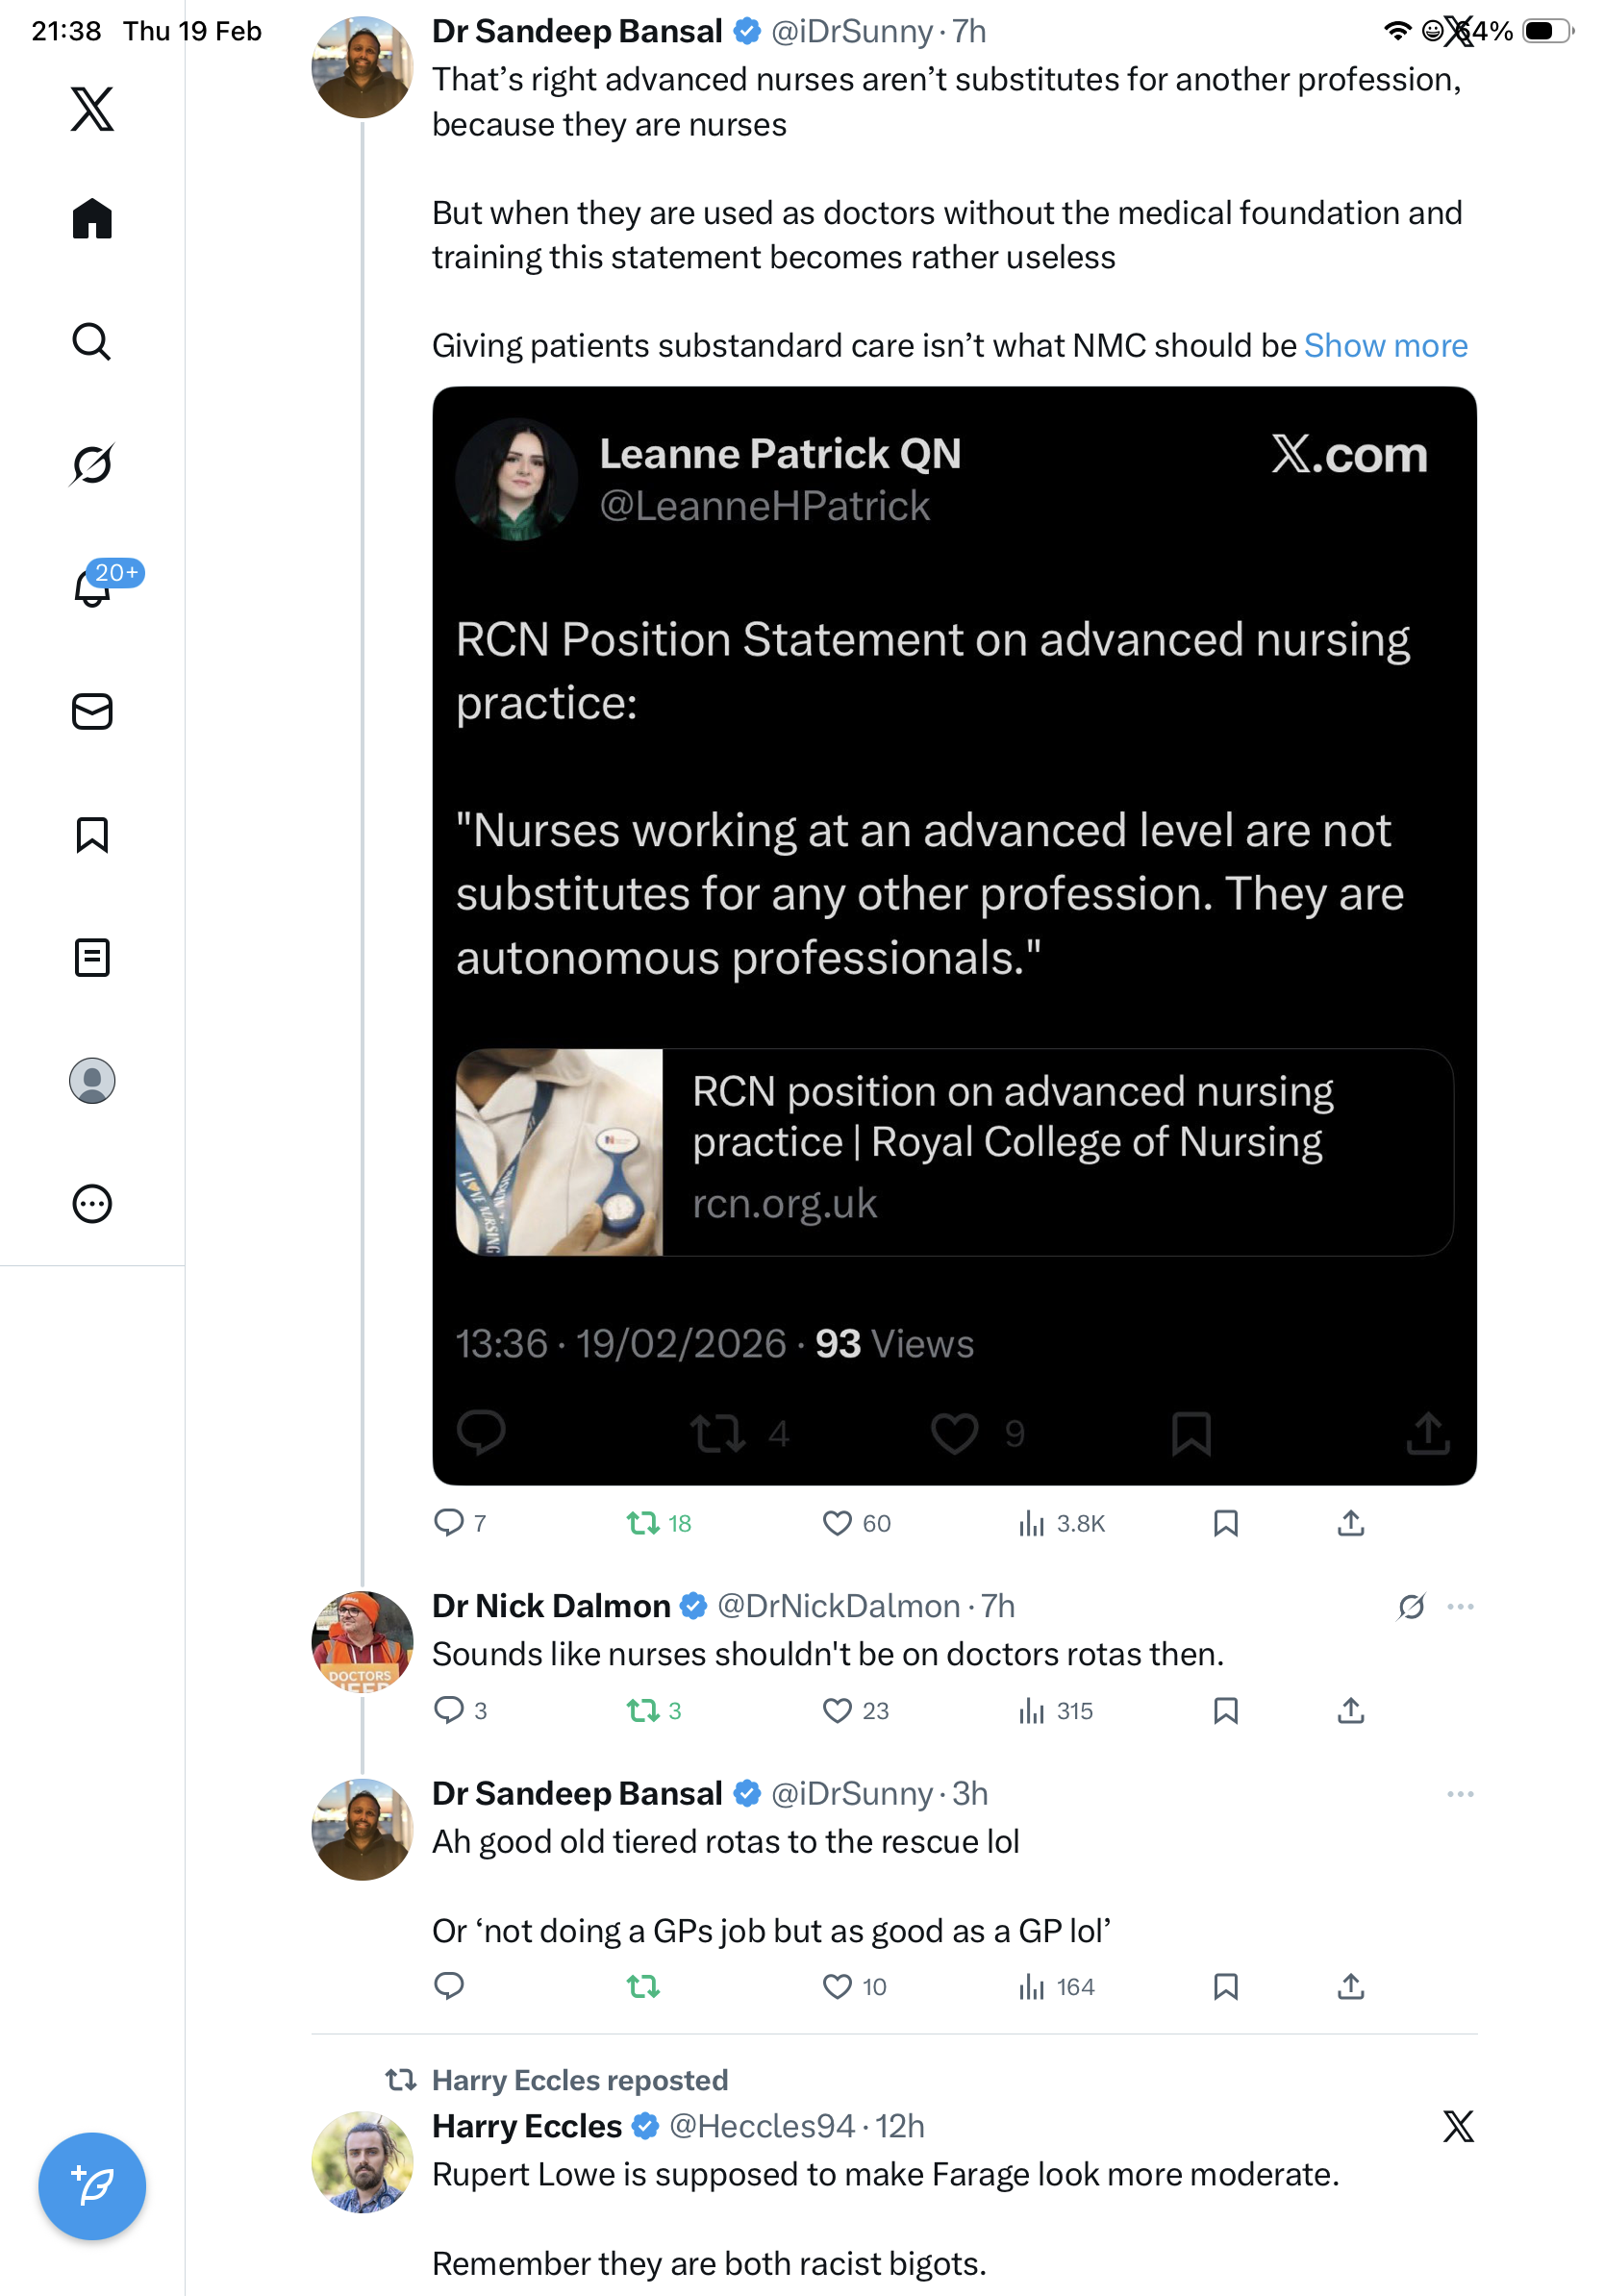Click Show more on the top post

tap(1385, 345)
